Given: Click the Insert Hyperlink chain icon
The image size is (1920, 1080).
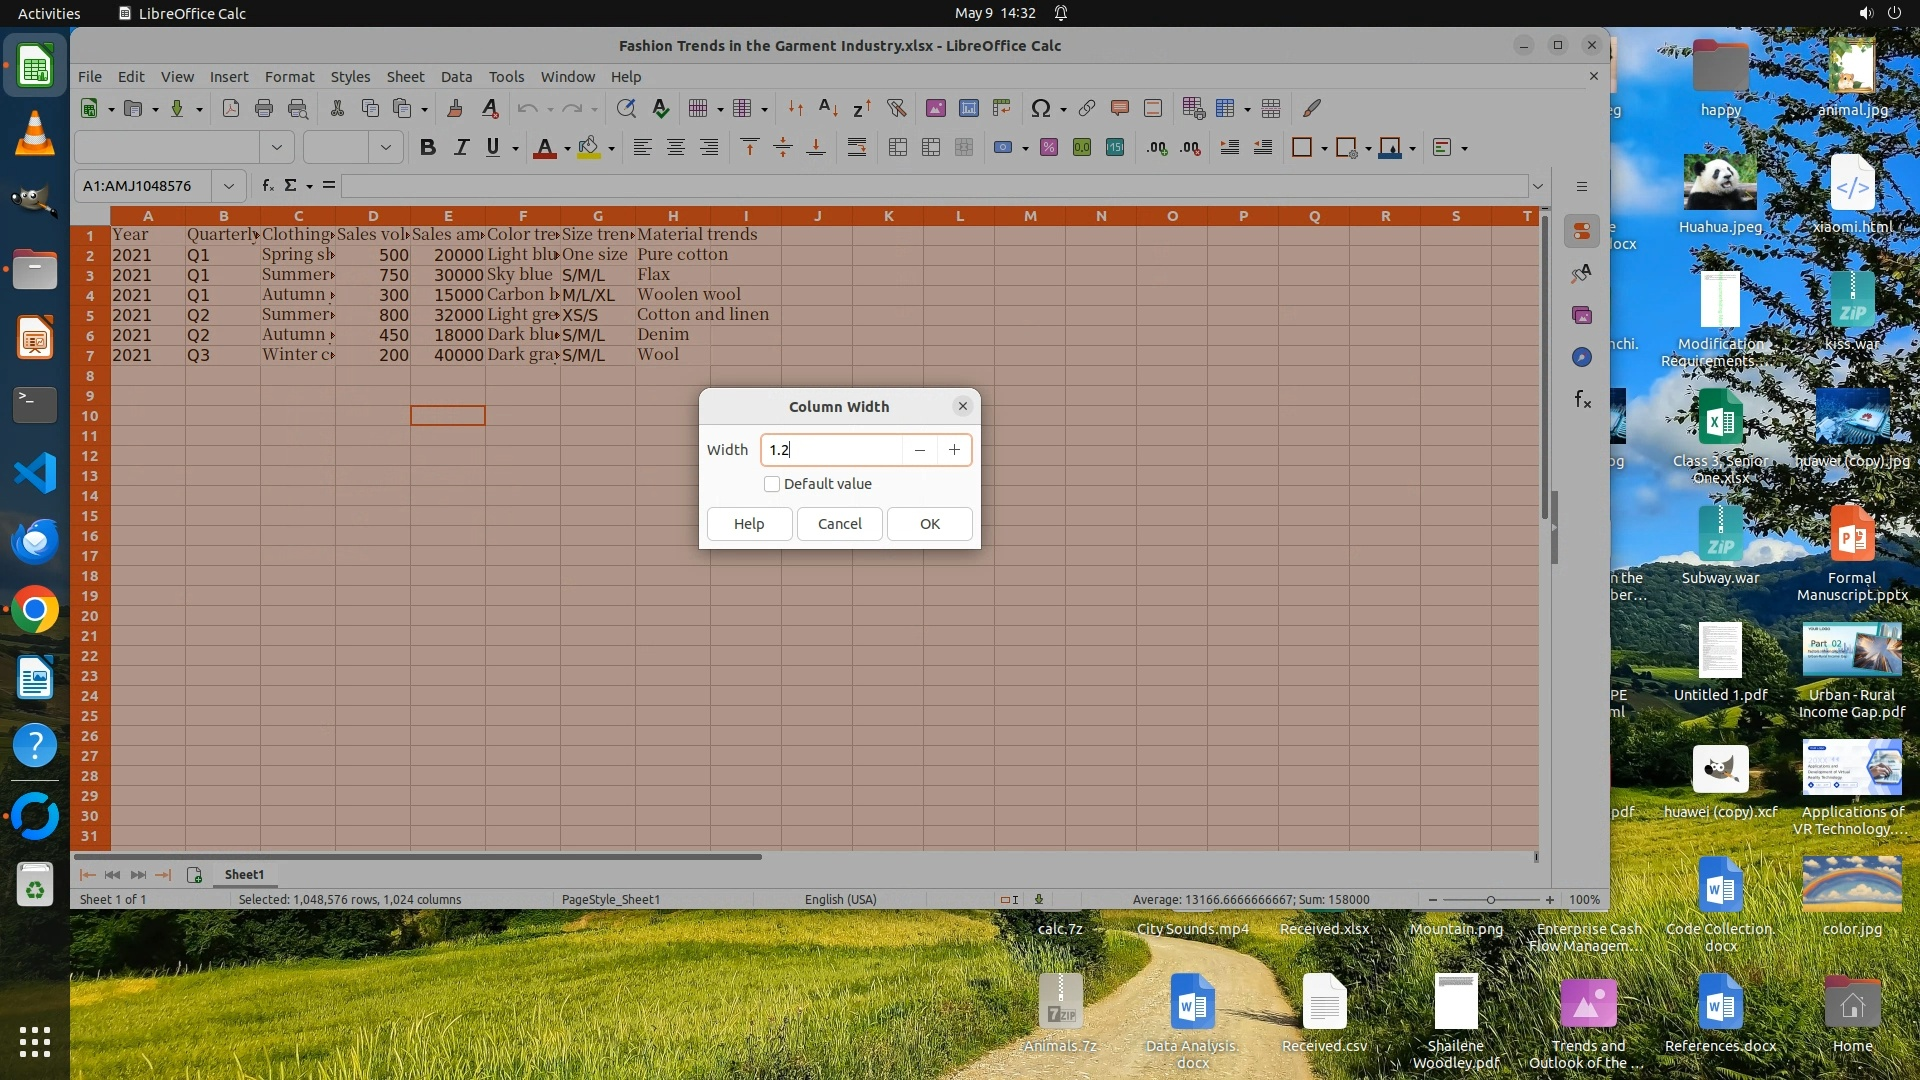Looking at the screenshot, I should tap(1087, 109).
